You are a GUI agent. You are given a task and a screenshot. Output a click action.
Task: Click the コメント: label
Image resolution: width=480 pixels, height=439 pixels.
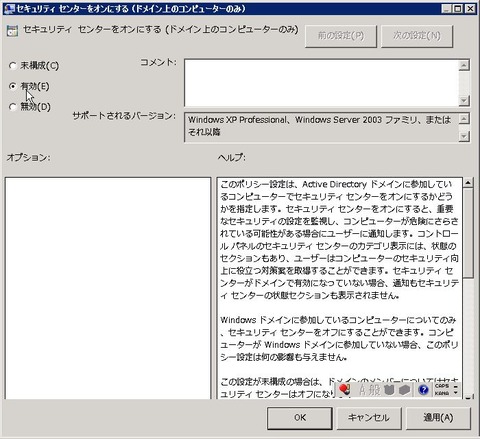tap(158, 62)
